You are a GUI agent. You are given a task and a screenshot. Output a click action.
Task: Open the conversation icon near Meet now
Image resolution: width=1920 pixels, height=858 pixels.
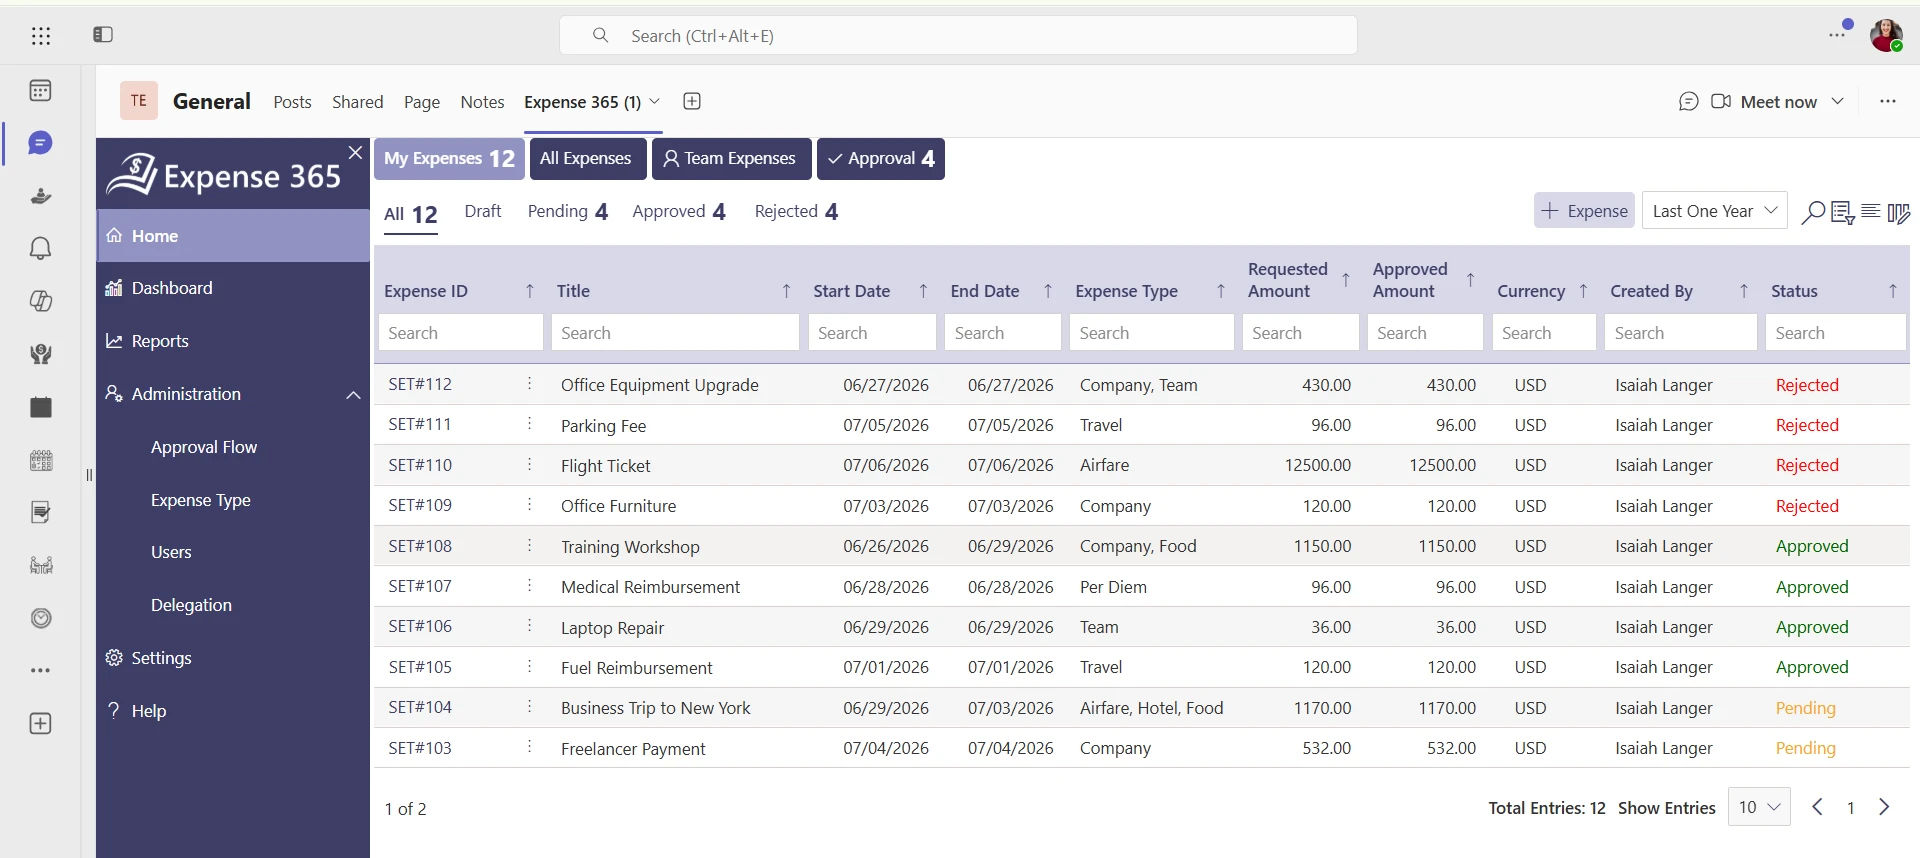point(1689,102)
